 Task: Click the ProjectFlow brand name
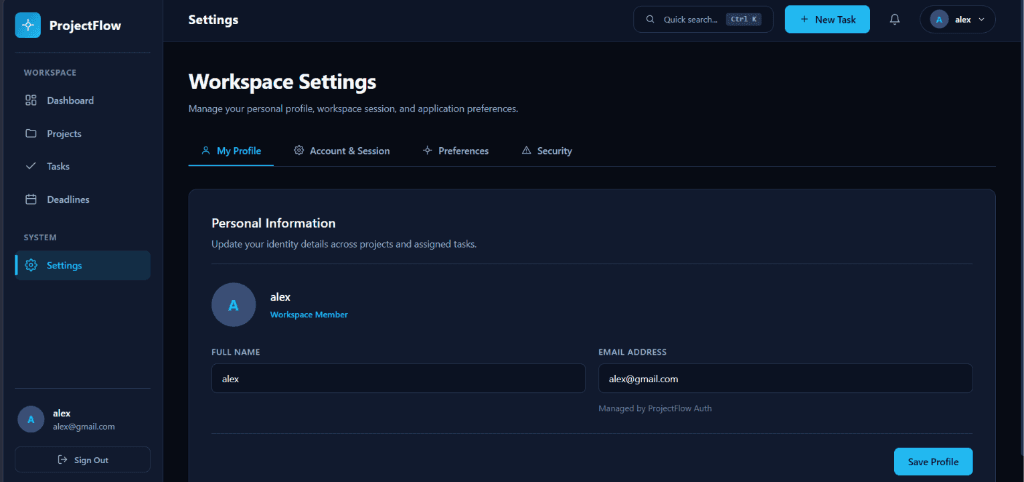click(85, 25)
